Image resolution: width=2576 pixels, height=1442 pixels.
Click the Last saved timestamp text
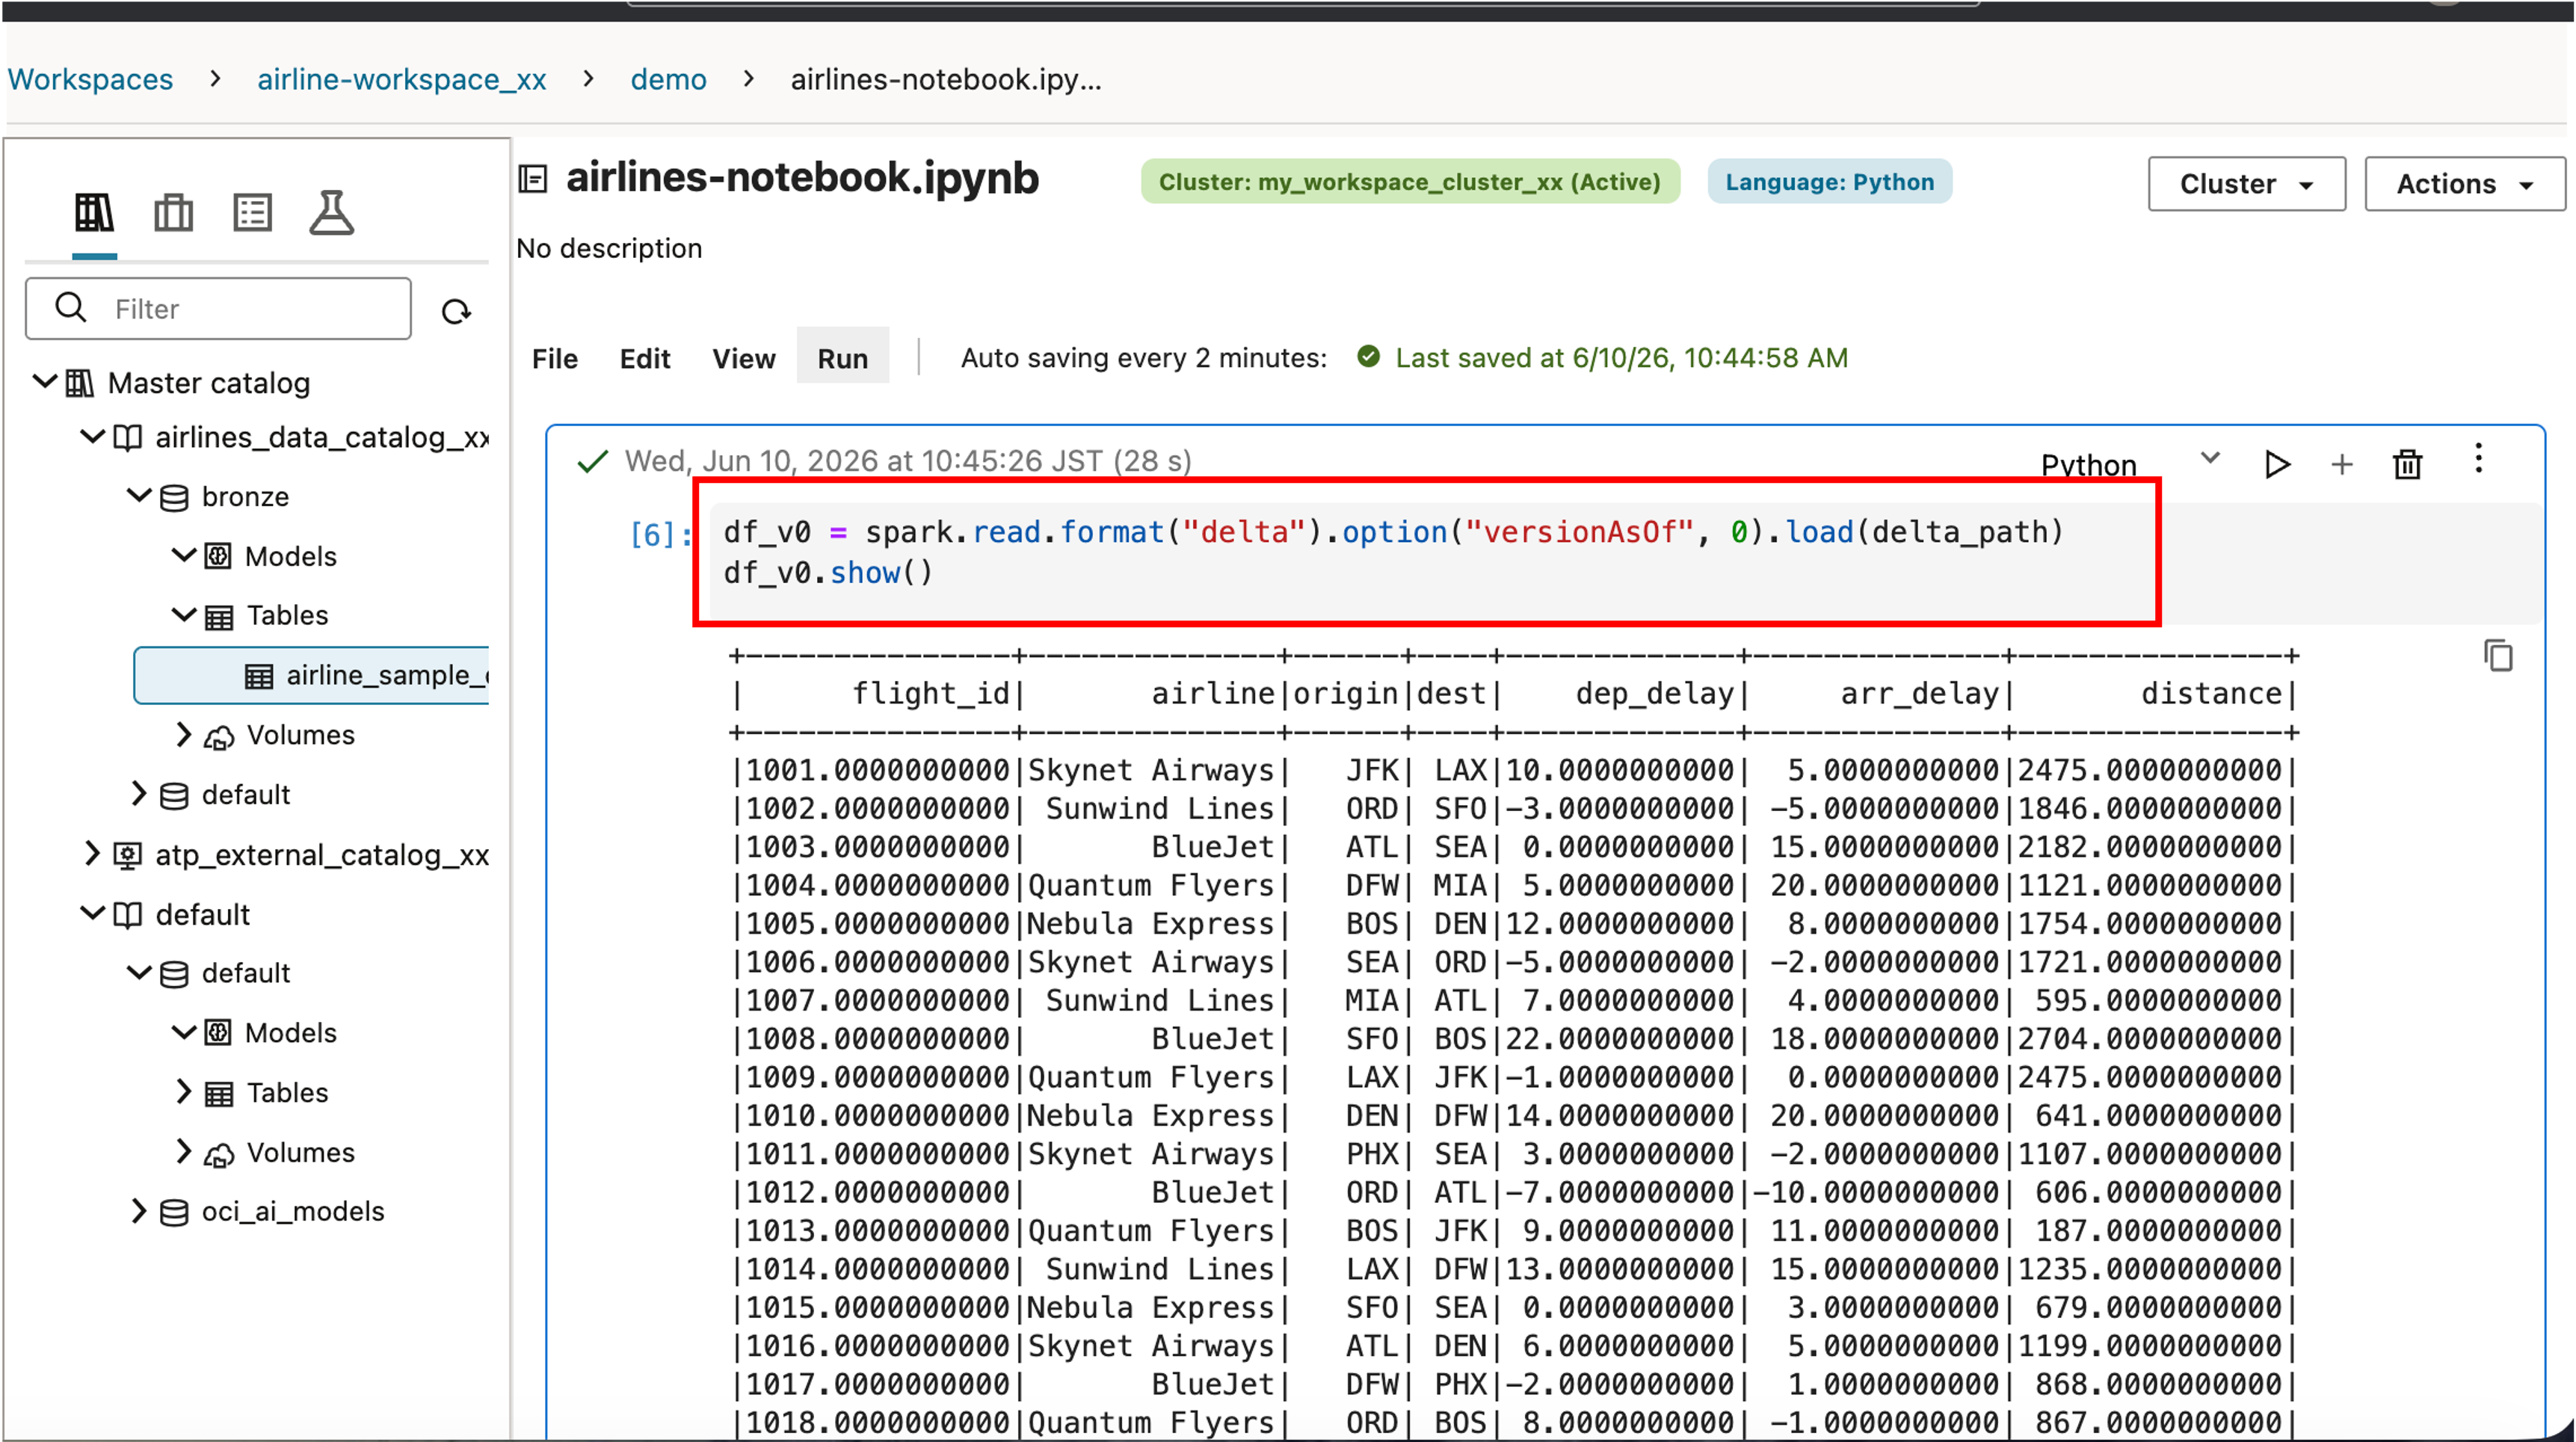(x=1621, y=358)
